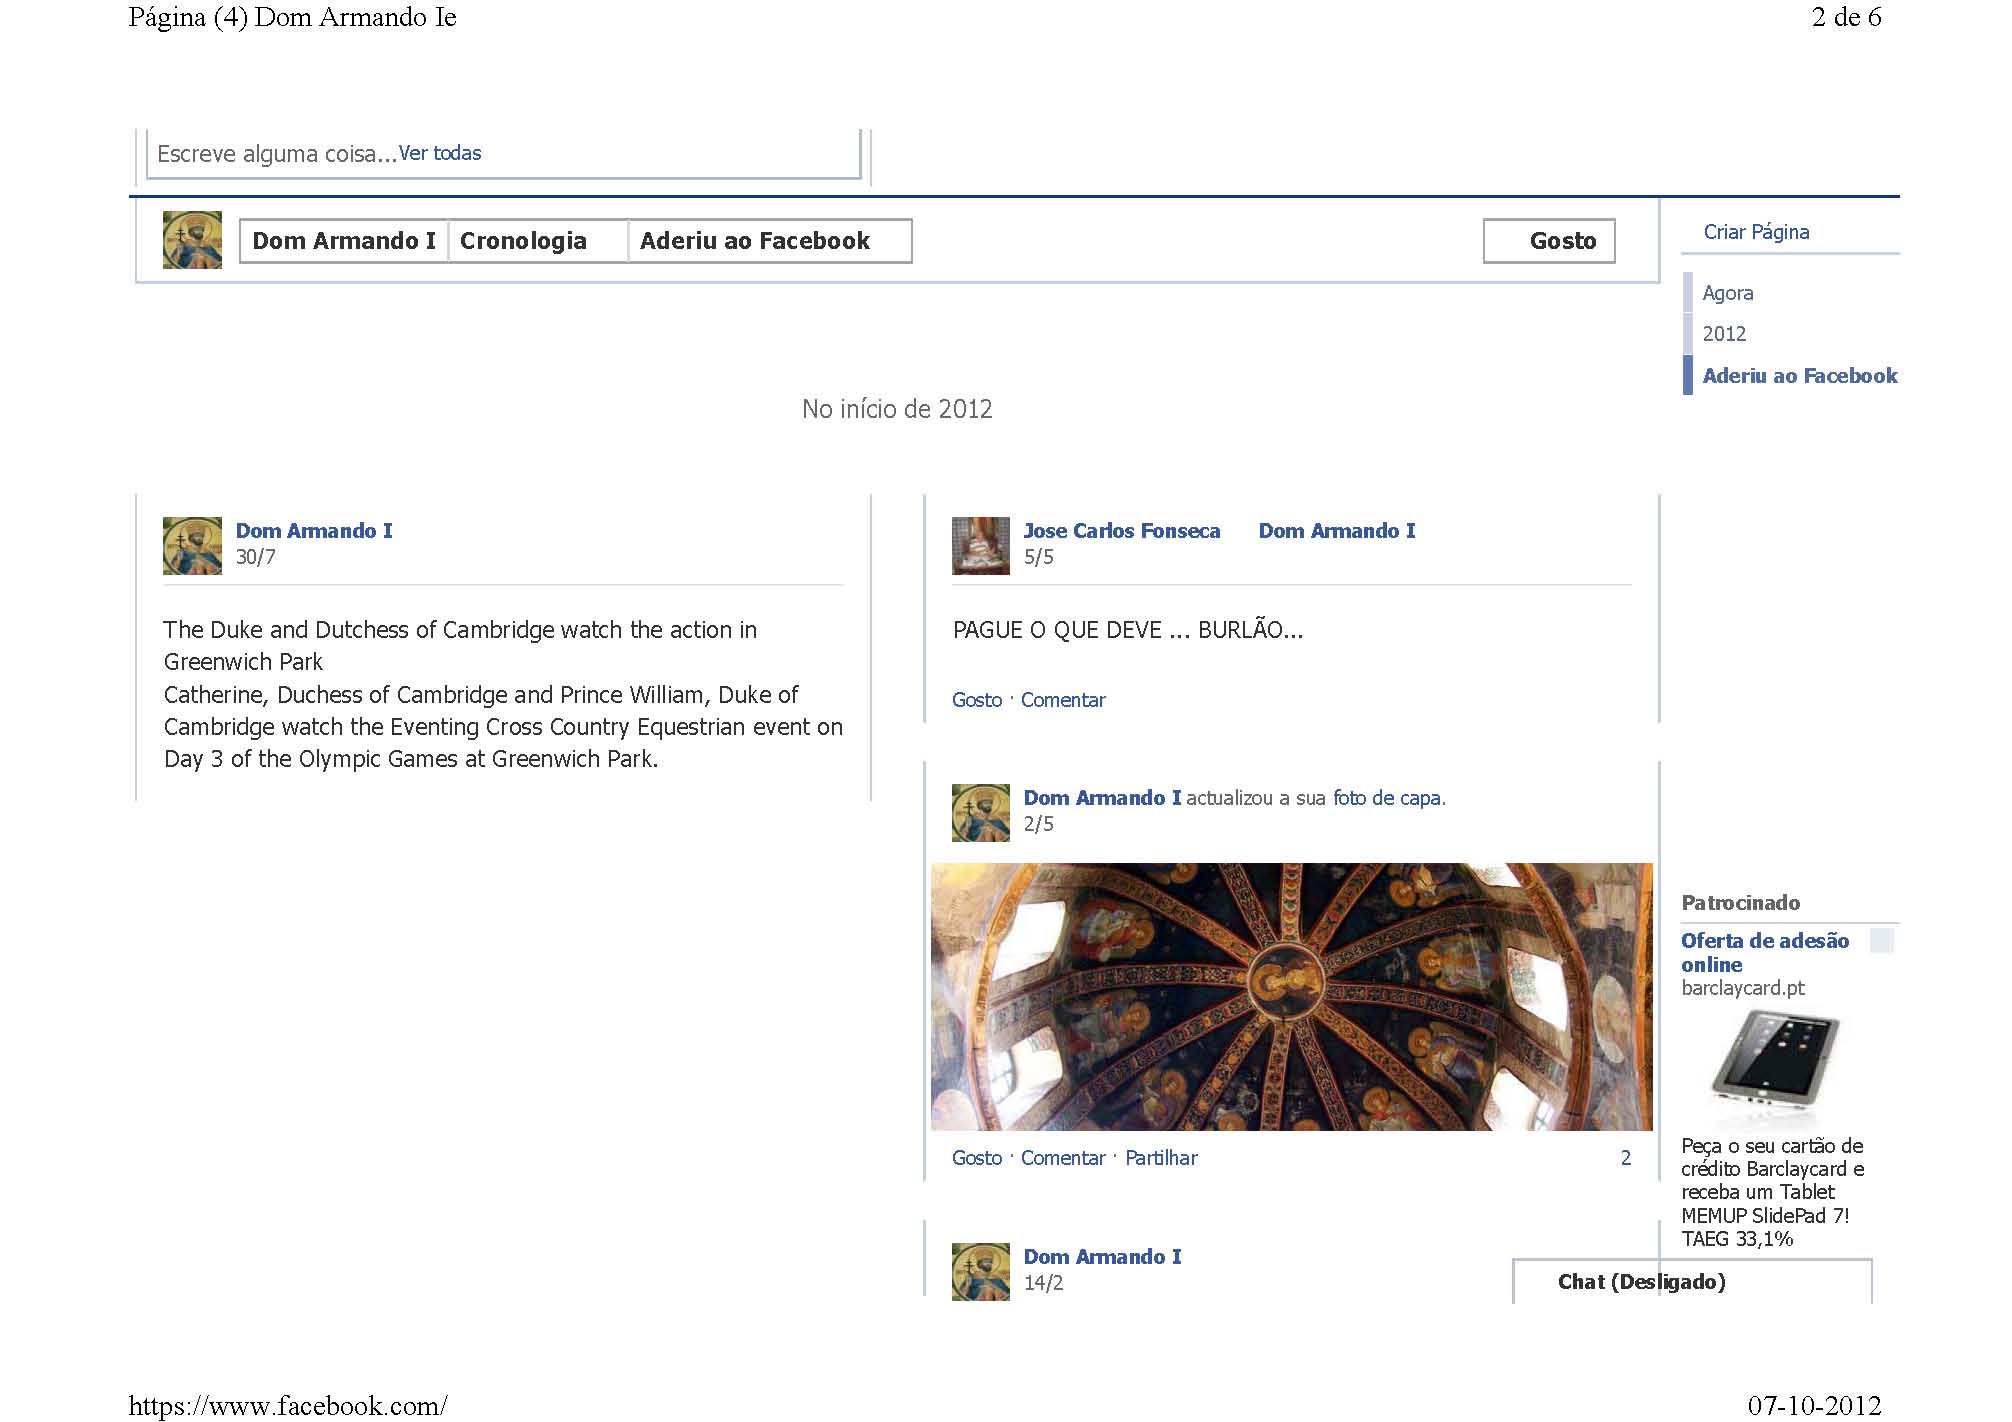Click Dom Armando I avatar in header bar
The height and width of the screenshot is (1422, 2012).
click(192, 240)
